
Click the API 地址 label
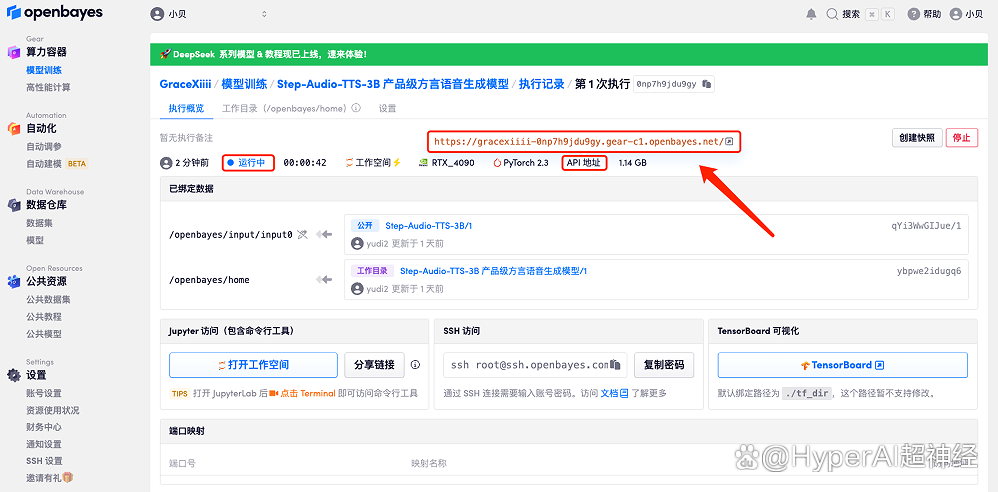click(x=584, y=163)
